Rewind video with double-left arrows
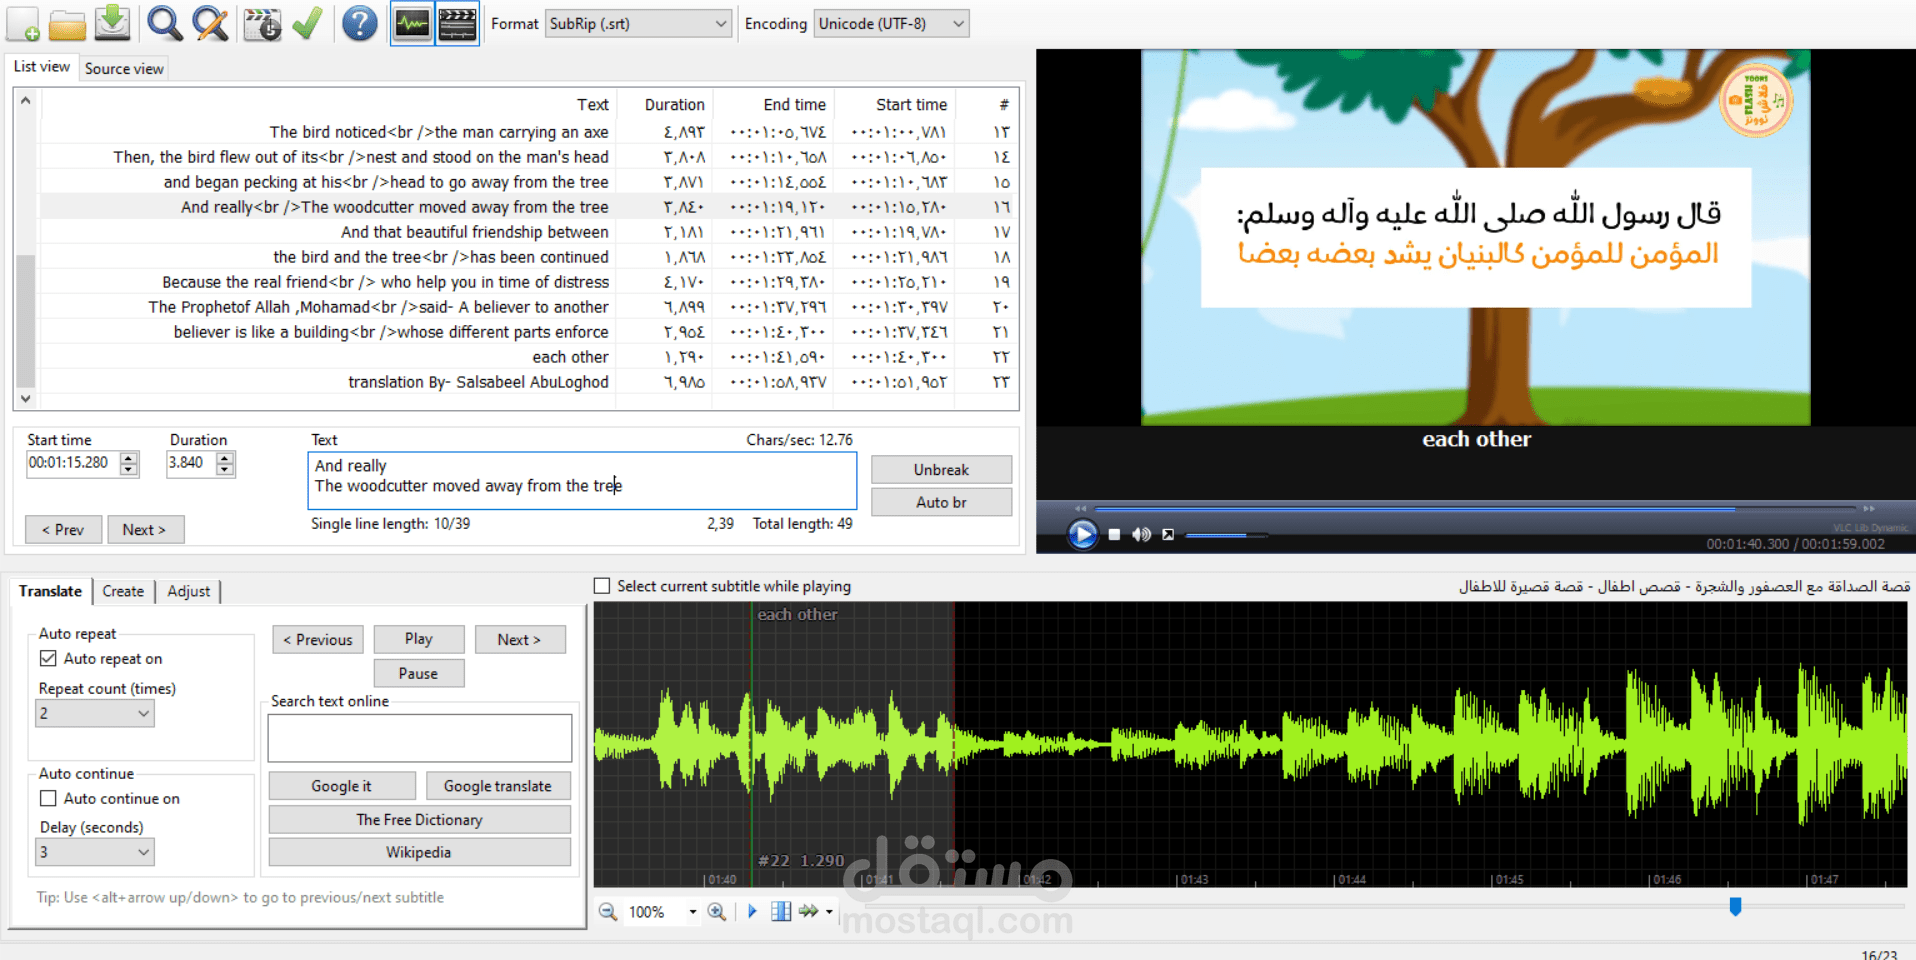 tap(1080, 508)
